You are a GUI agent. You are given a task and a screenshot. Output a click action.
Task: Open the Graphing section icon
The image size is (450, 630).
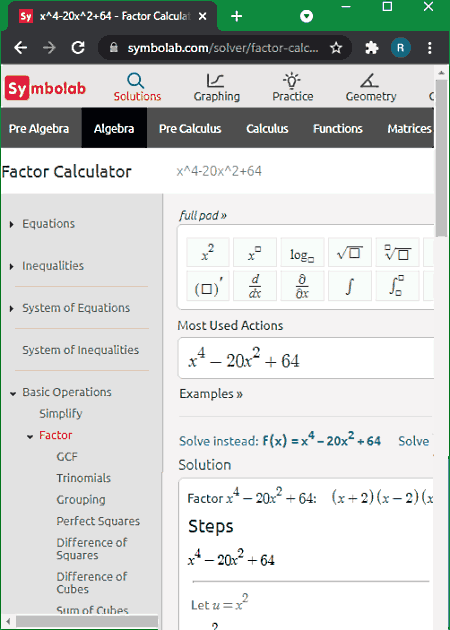(x=215, y=81)
